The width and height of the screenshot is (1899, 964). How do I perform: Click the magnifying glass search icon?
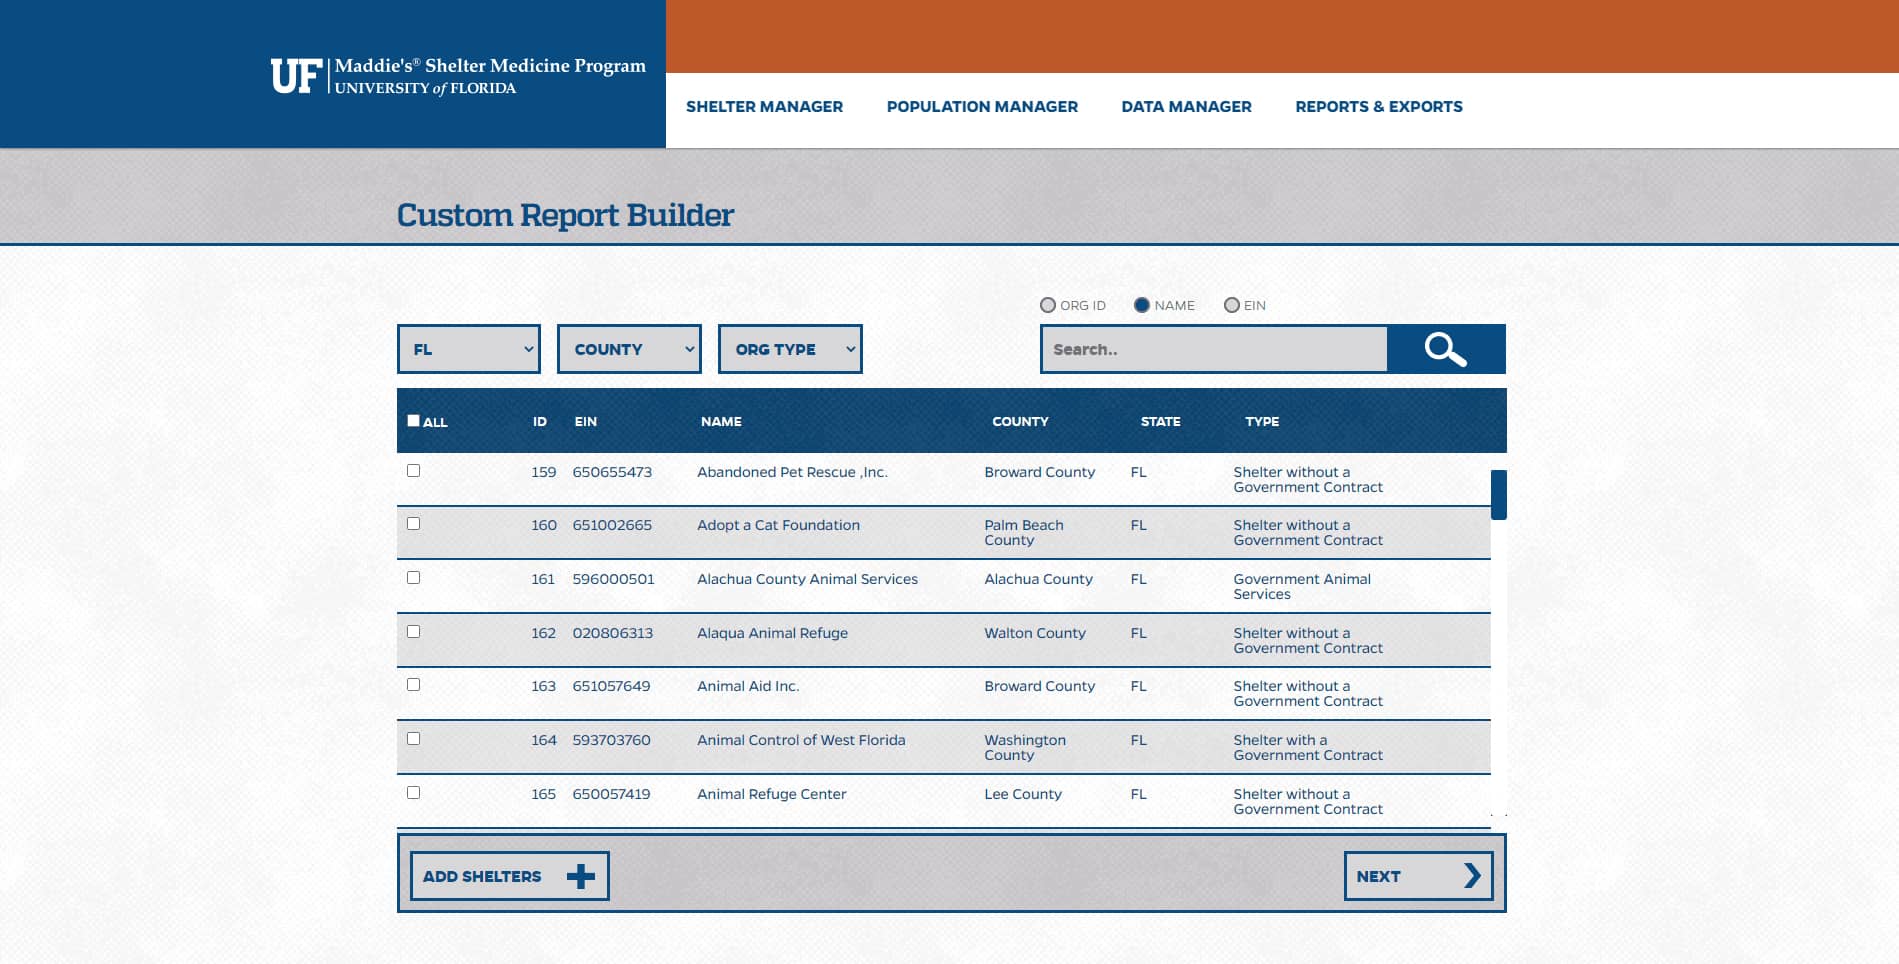coord(1445,349)
